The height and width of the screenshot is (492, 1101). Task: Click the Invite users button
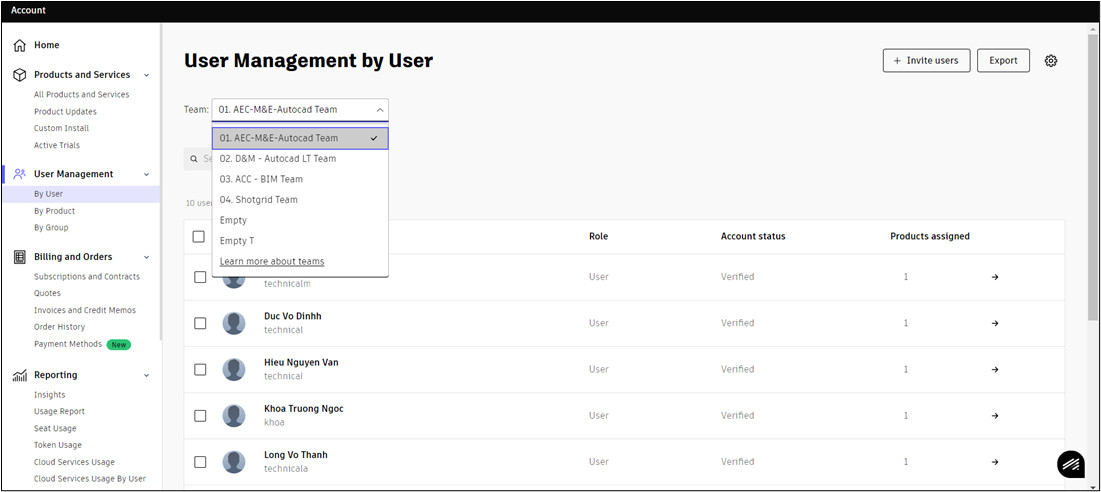click(x=926, y=60)
